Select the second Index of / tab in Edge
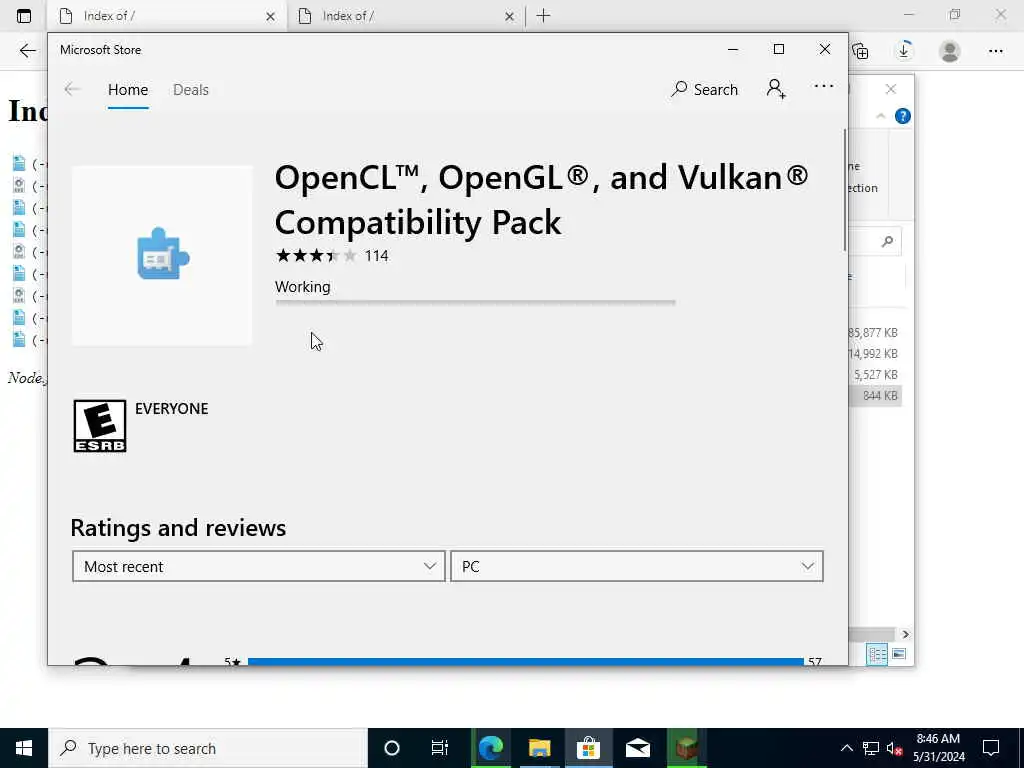Screen dimensions: 1024x768 pyautogui.click(x=405, y=16)
